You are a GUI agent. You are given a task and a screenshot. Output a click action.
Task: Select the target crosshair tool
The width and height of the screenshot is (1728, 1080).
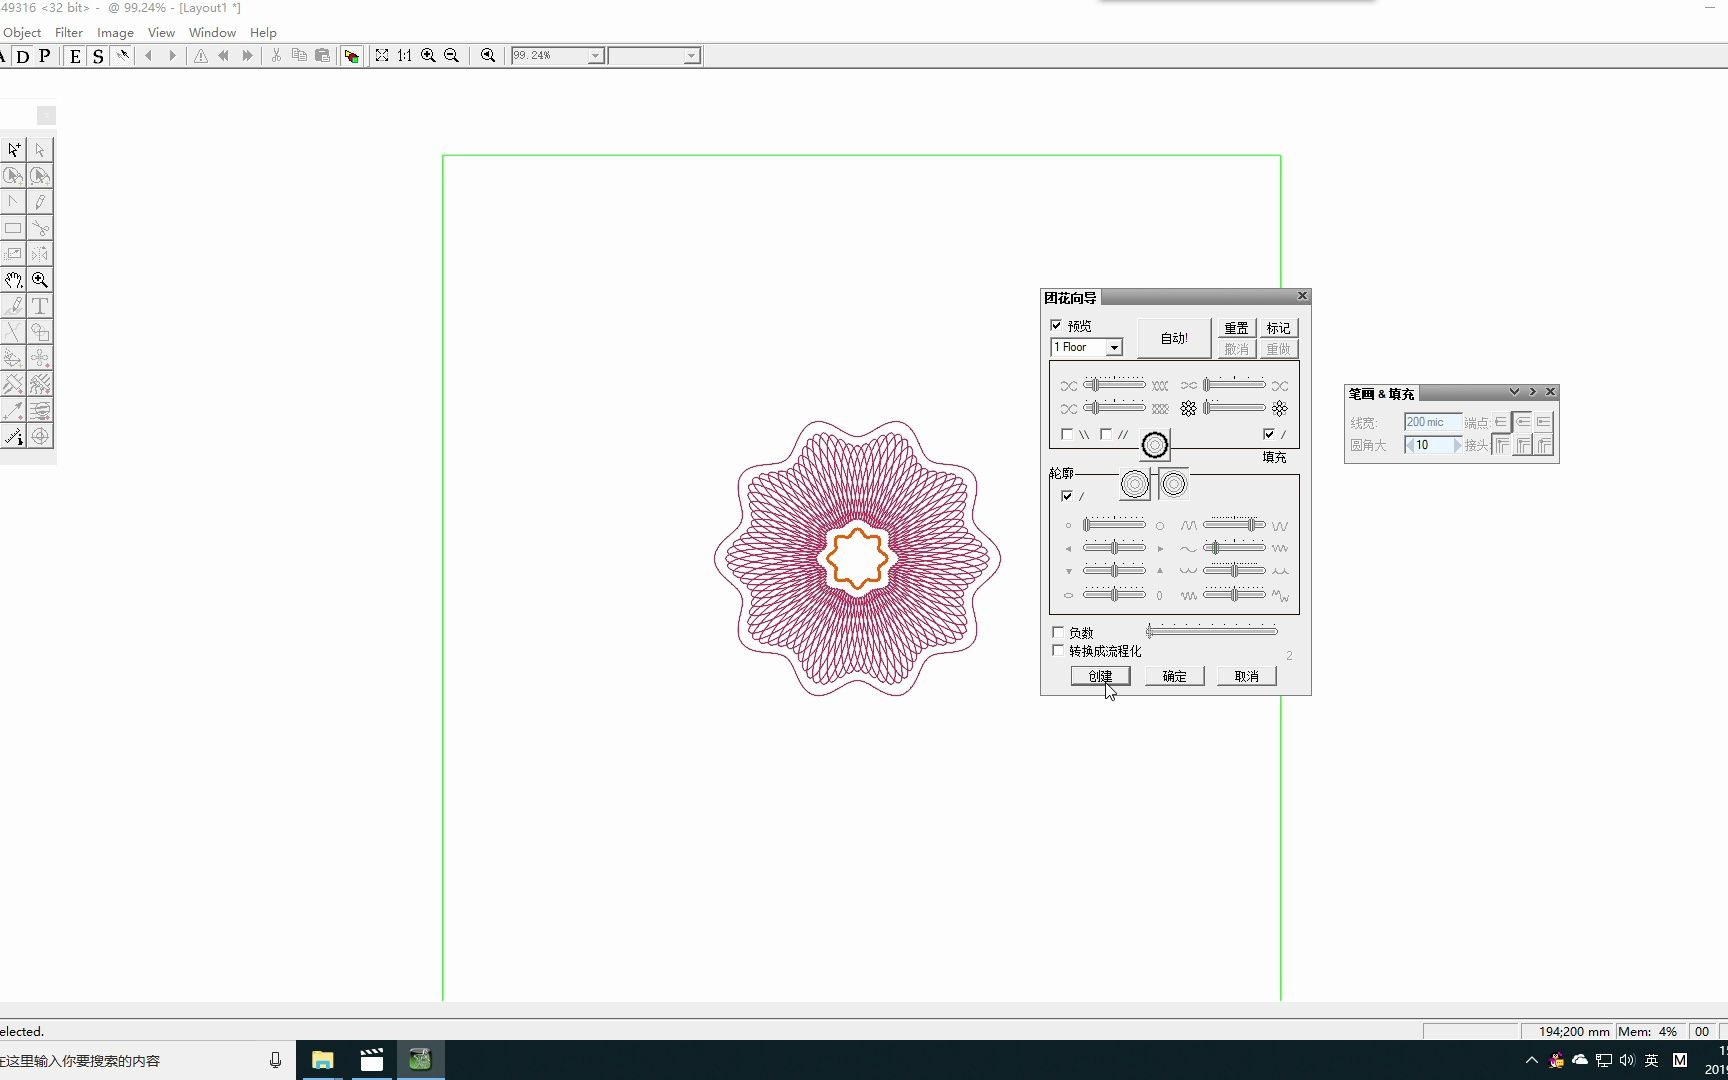tap(40, 436)
